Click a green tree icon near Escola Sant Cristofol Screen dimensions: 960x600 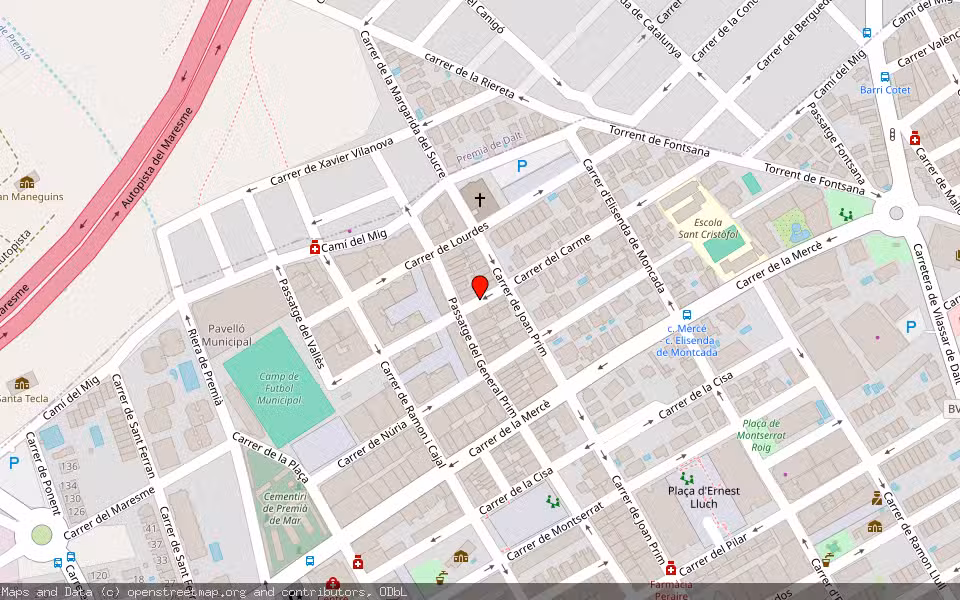click(x=844, y=215)
